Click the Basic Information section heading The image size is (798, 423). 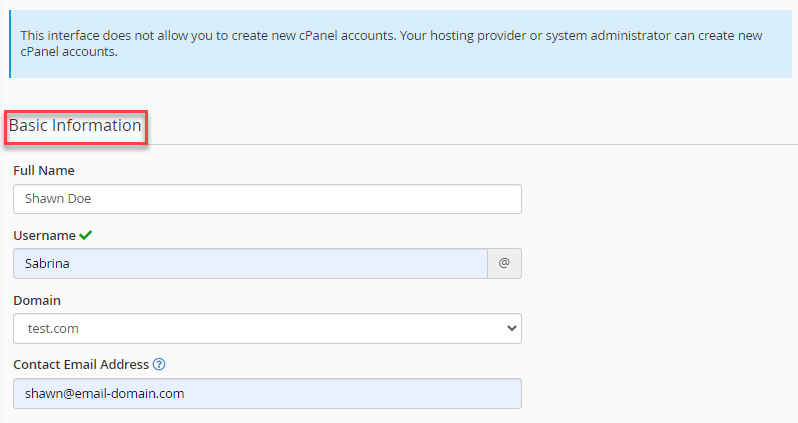pos(76,126)
